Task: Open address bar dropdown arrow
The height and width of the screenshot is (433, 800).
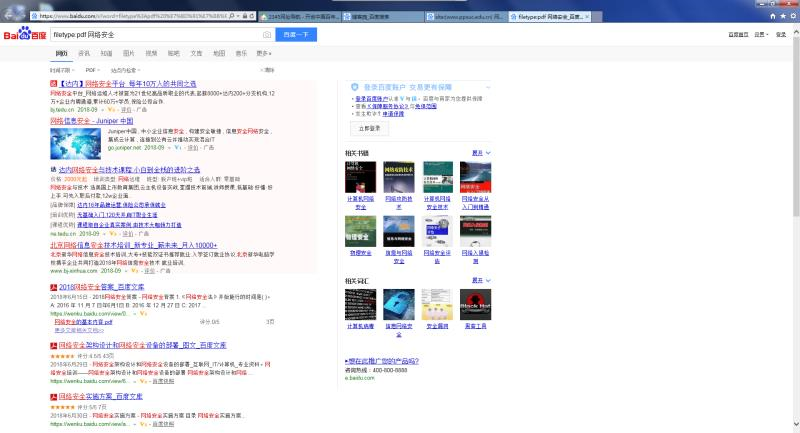Action: [238, 16]
